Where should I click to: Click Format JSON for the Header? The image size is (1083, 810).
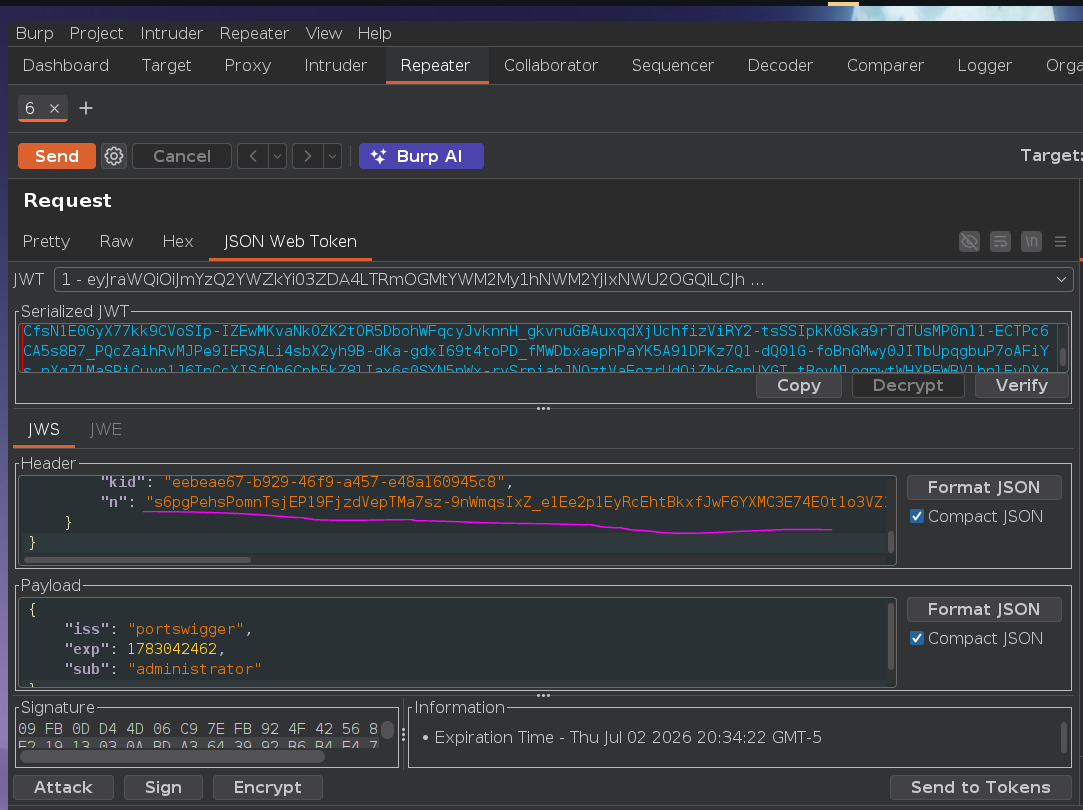click(984, 488)
